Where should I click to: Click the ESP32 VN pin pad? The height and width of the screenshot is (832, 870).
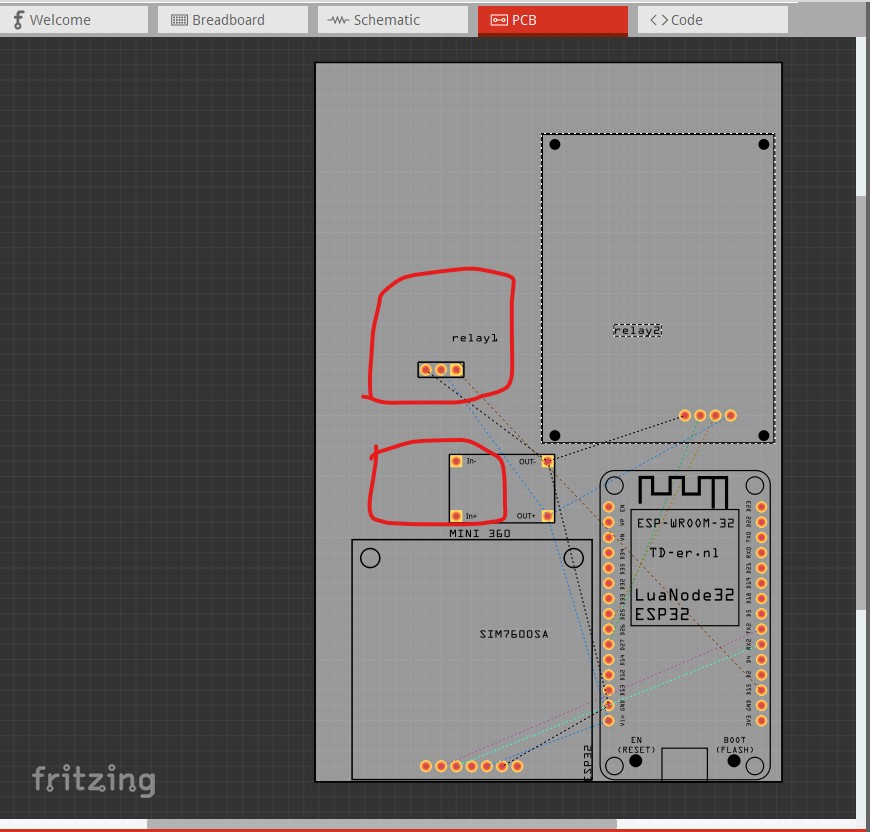coord(609,537)
